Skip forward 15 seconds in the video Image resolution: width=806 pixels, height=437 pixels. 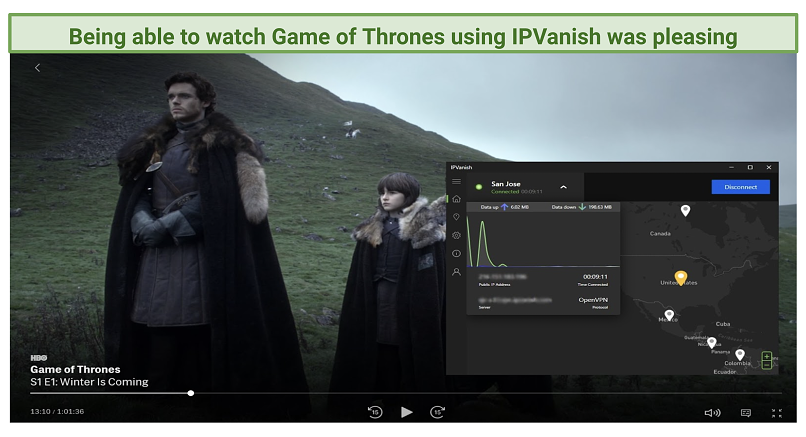point(437,412)
